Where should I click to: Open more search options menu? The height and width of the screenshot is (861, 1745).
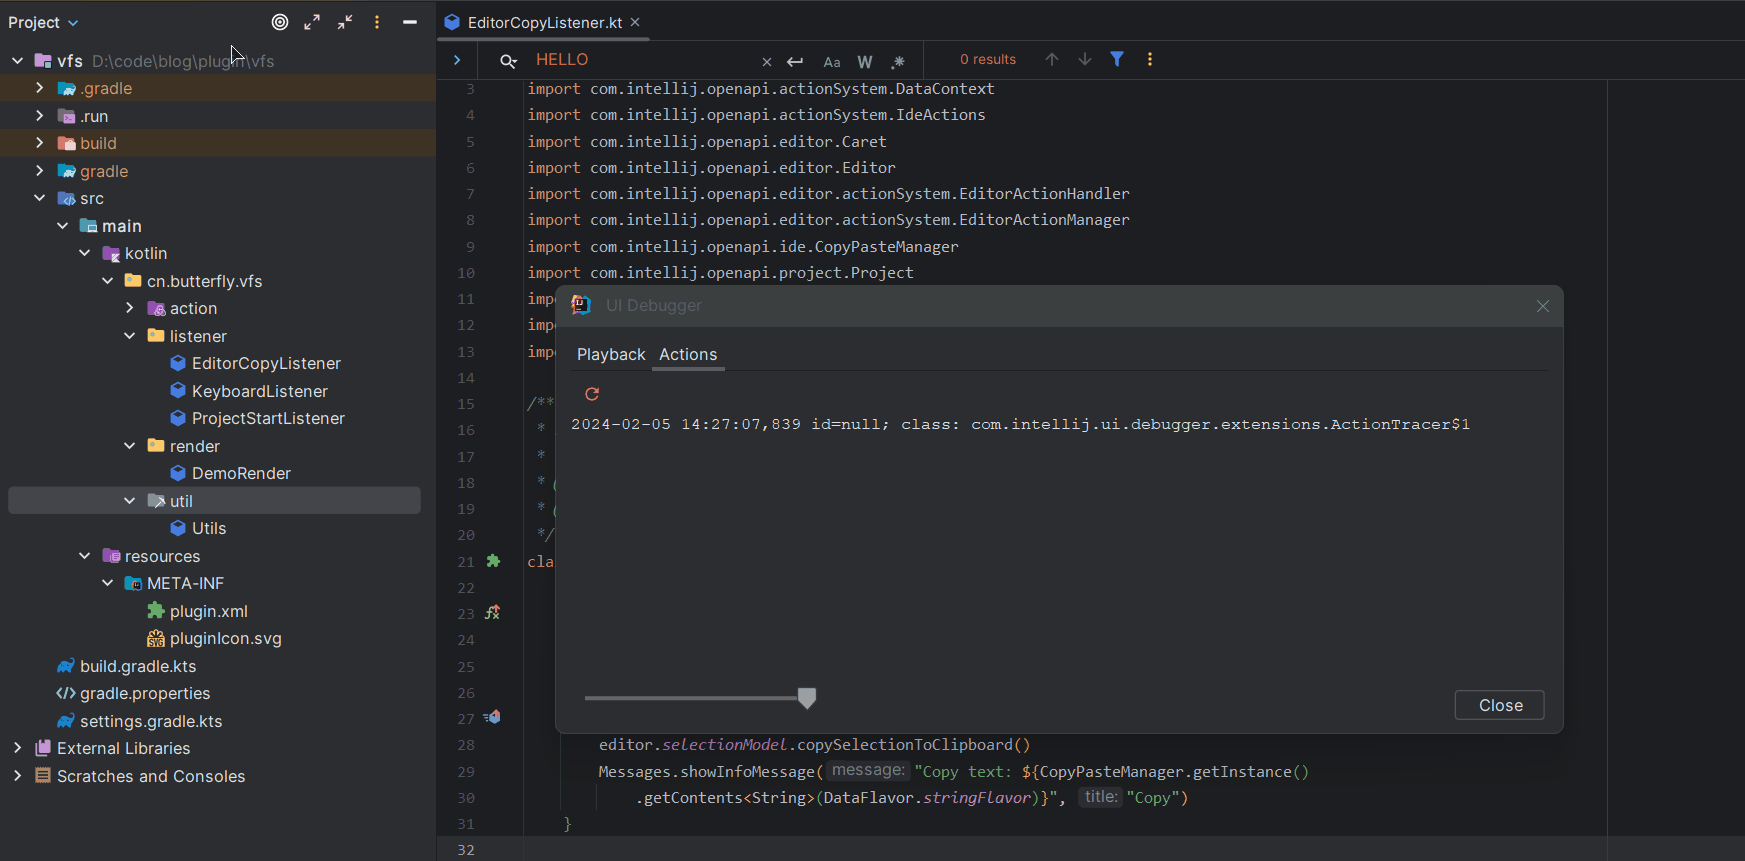point(1150,60)
